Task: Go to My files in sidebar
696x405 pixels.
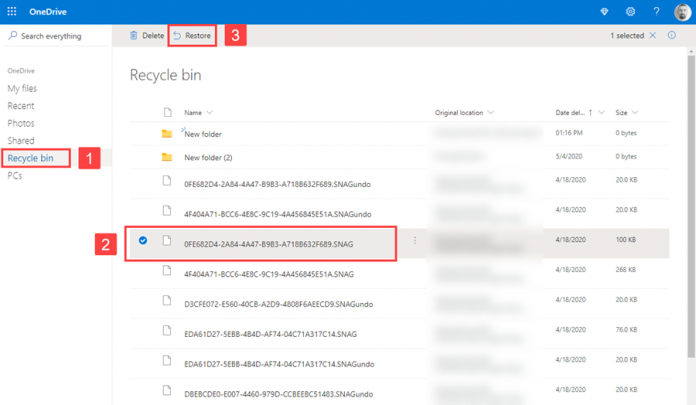Action: click(x=22, y=88)
